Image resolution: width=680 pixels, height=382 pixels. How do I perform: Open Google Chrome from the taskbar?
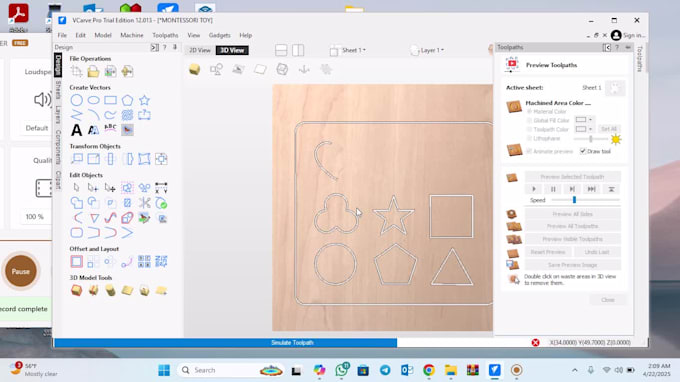click(x=429, y=370)
